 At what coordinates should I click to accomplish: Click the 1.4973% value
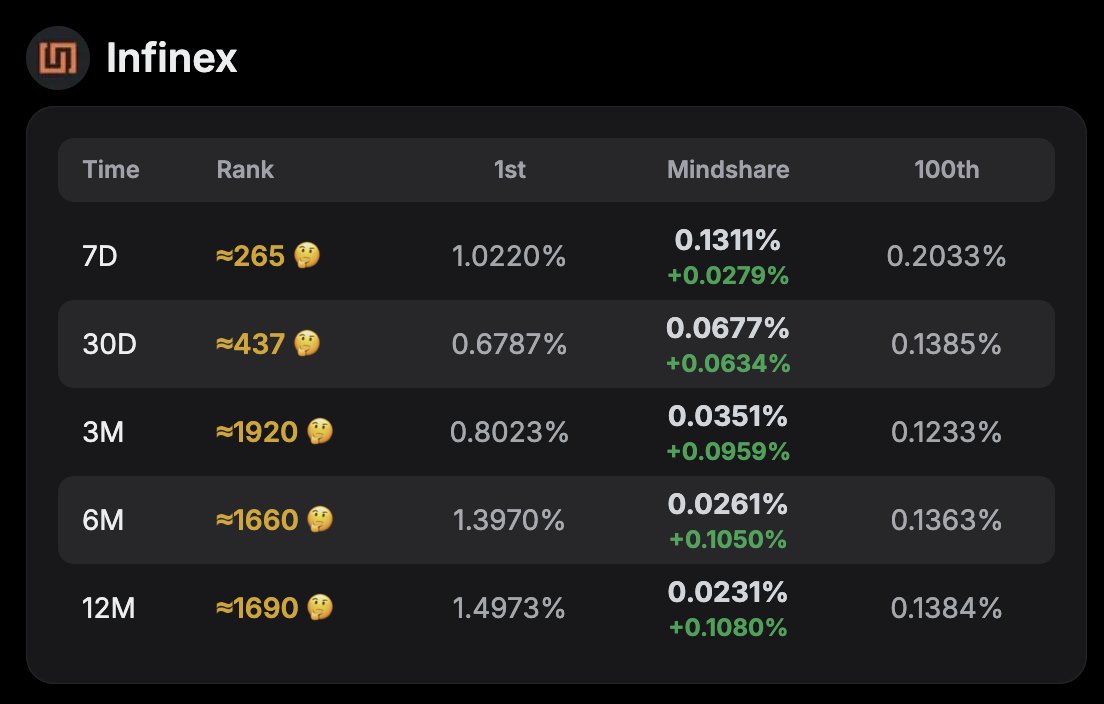point(509,608)
